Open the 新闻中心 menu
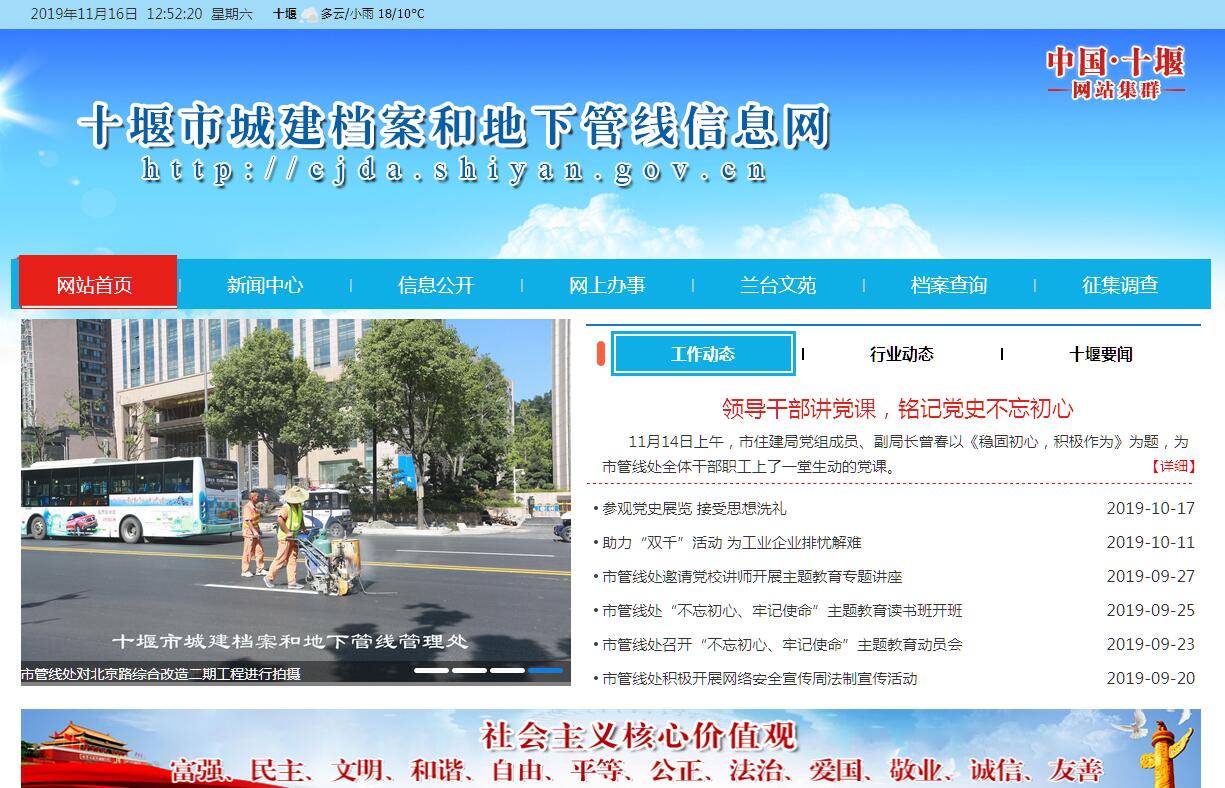 point(265,285)
